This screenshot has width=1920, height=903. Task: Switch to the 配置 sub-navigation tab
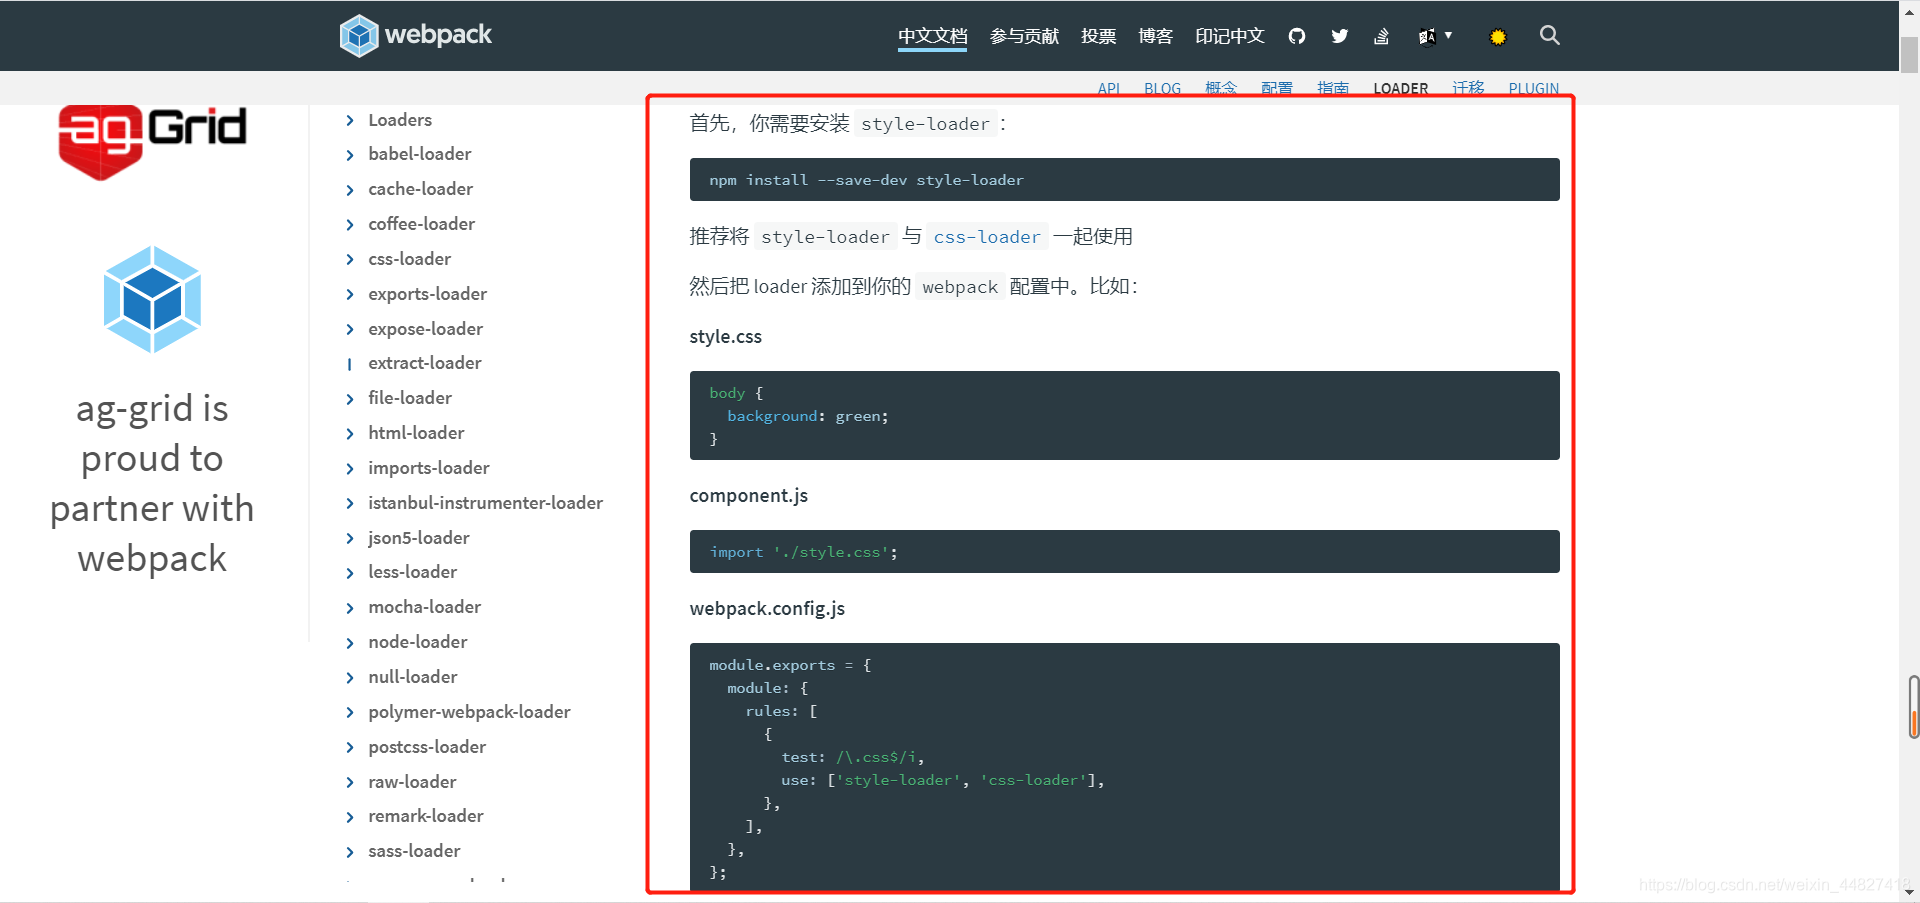coord(1277,88)
